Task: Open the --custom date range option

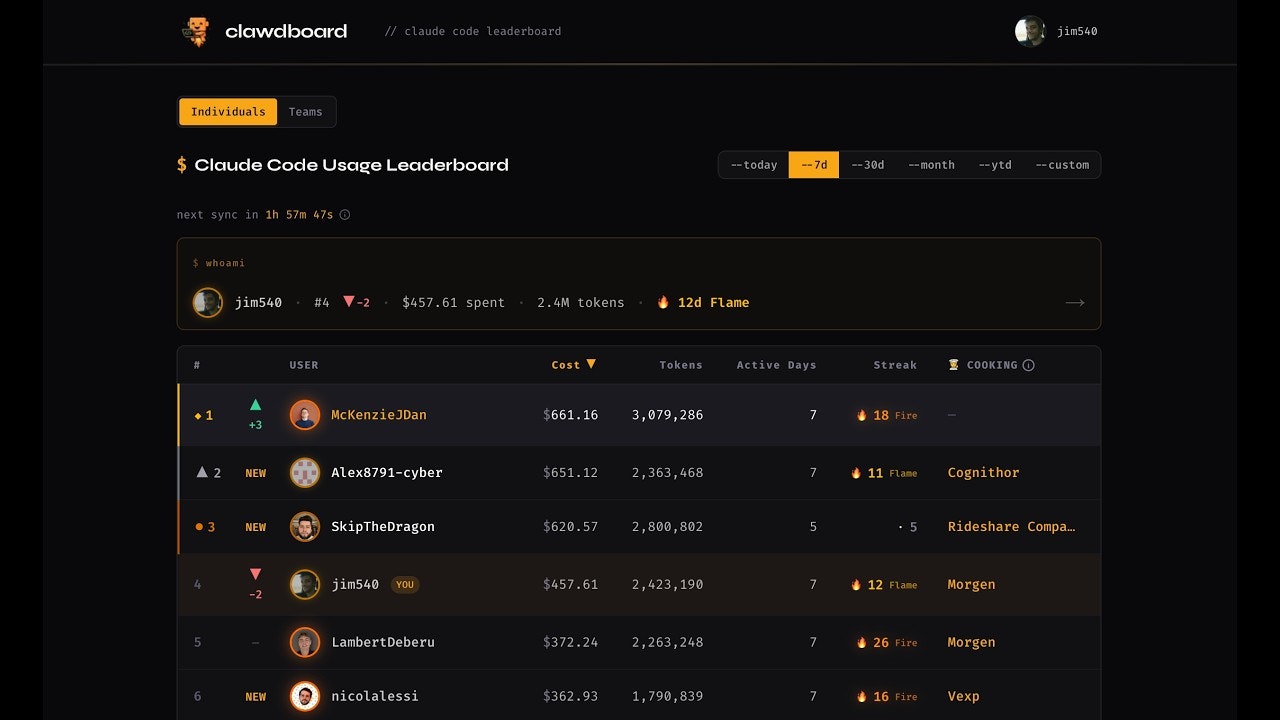Action: click(x=1063, y=164)
